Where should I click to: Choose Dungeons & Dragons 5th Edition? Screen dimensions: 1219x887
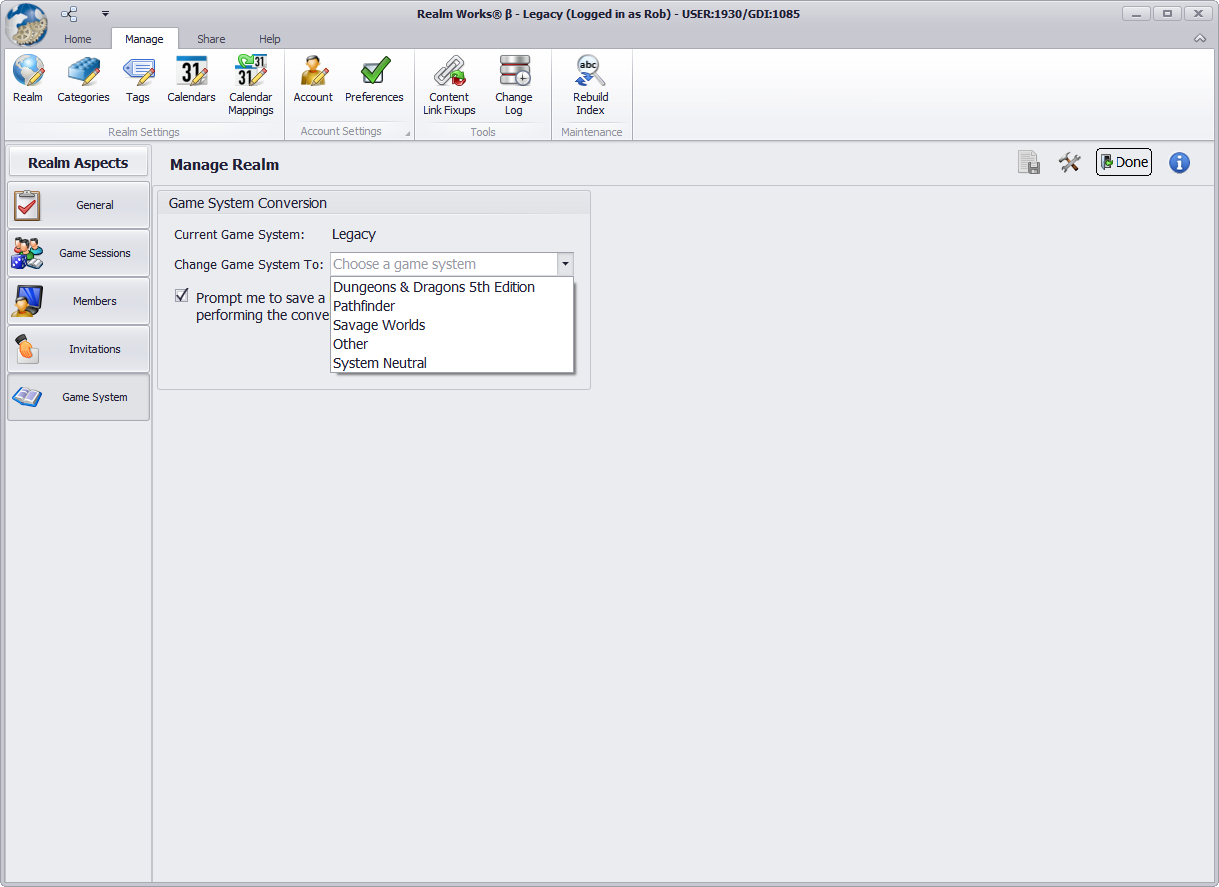tap(452, 287)
